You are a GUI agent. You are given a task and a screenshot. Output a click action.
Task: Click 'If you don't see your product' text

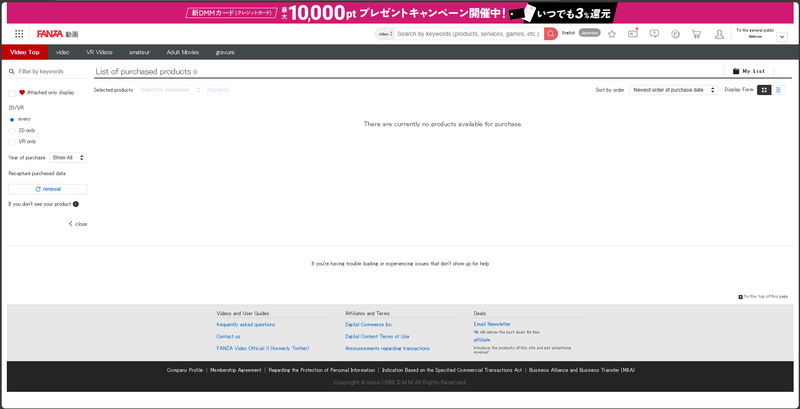point(39,204)
